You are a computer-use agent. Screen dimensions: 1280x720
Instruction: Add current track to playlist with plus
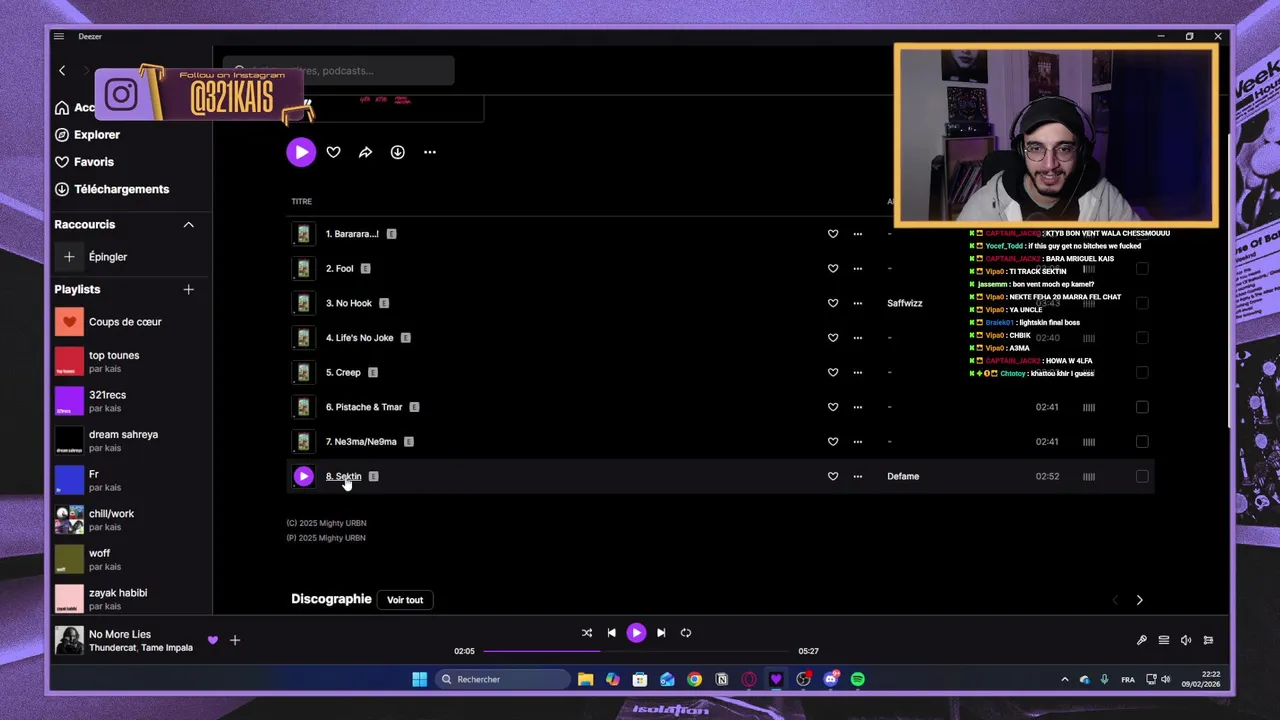tap(235, 640)
